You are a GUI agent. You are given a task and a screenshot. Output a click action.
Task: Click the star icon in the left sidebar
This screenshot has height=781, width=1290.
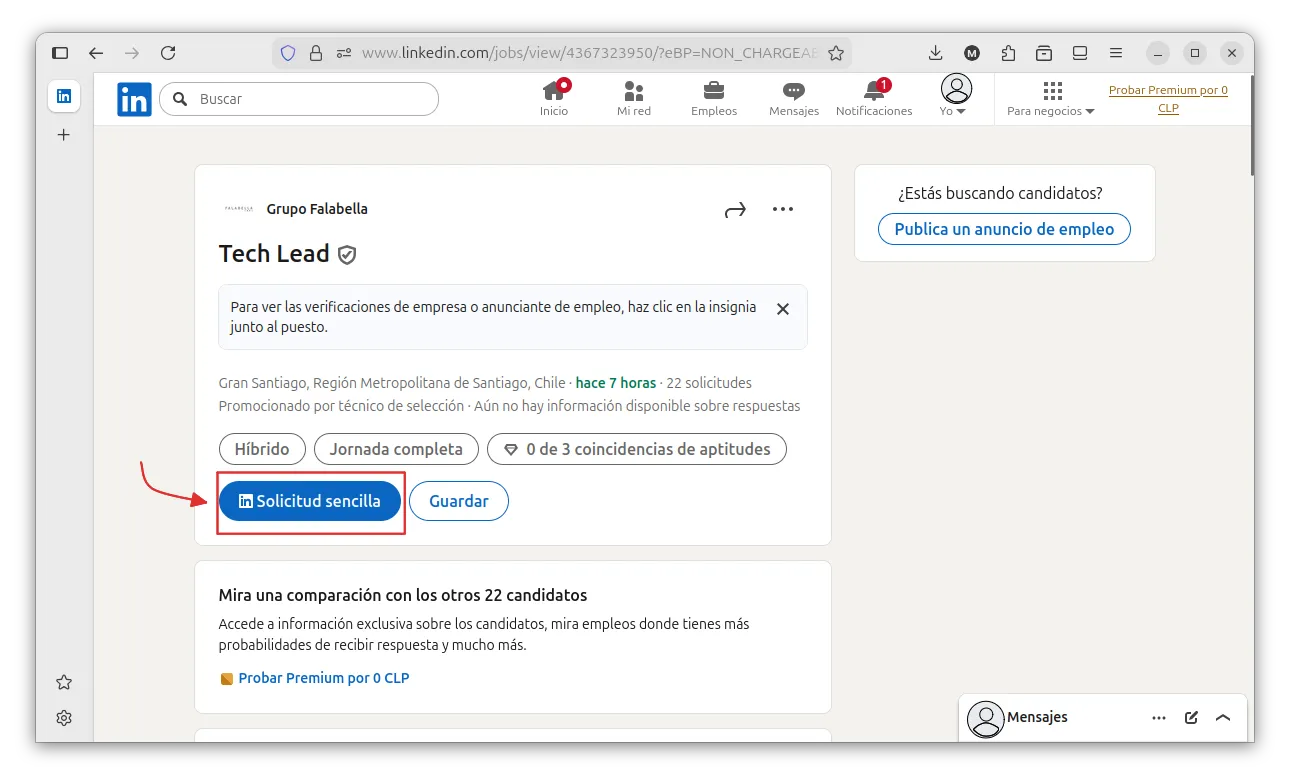[x=63, y=681]
